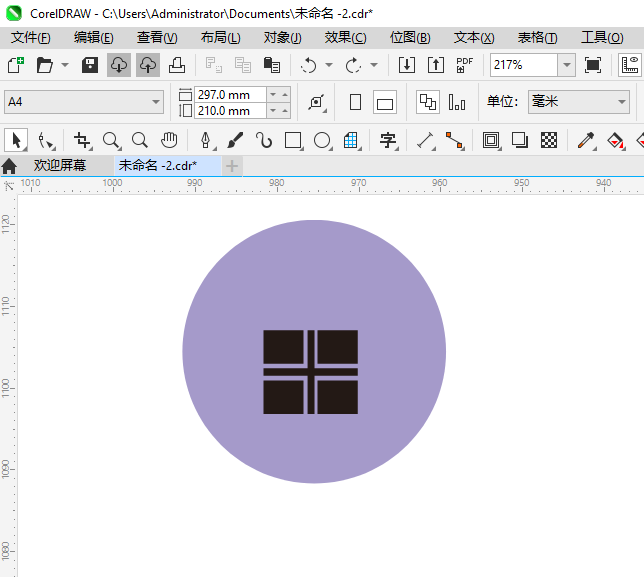Click the auto-fit page icon
The image size is (644, 577).
(317, 102)
